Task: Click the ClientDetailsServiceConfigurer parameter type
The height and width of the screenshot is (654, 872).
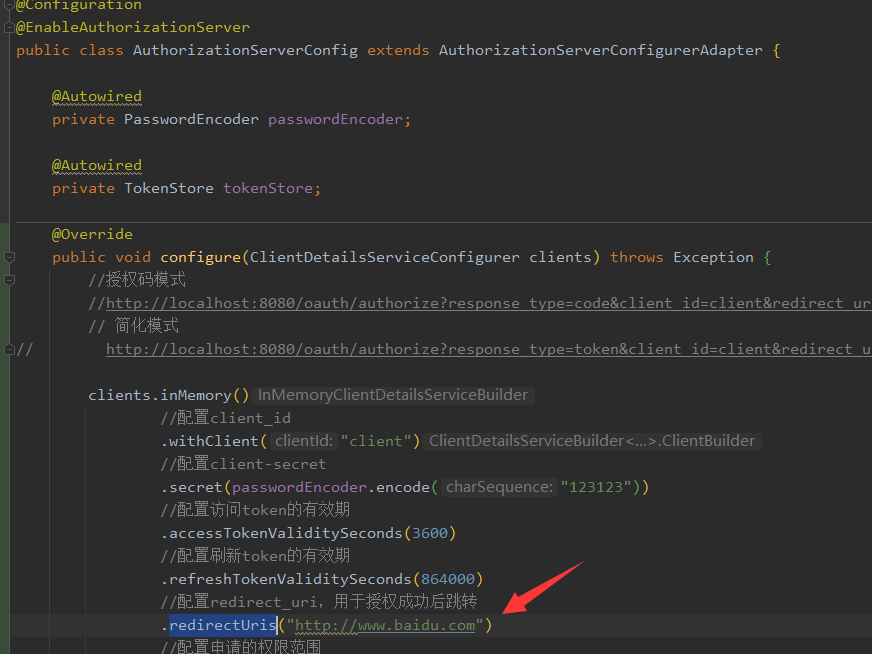Action: point(385,257)
